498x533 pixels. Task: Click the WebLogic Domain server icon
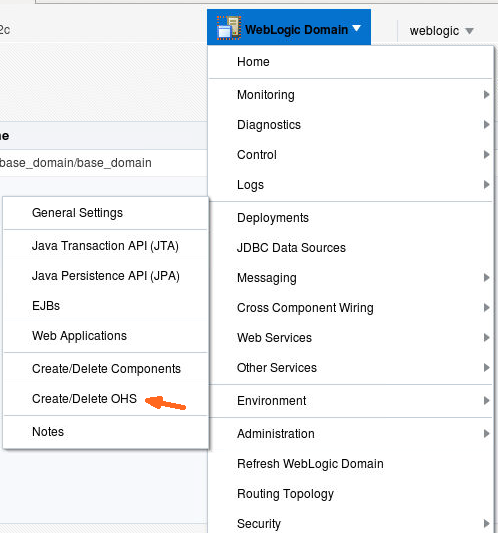point(229,28)
